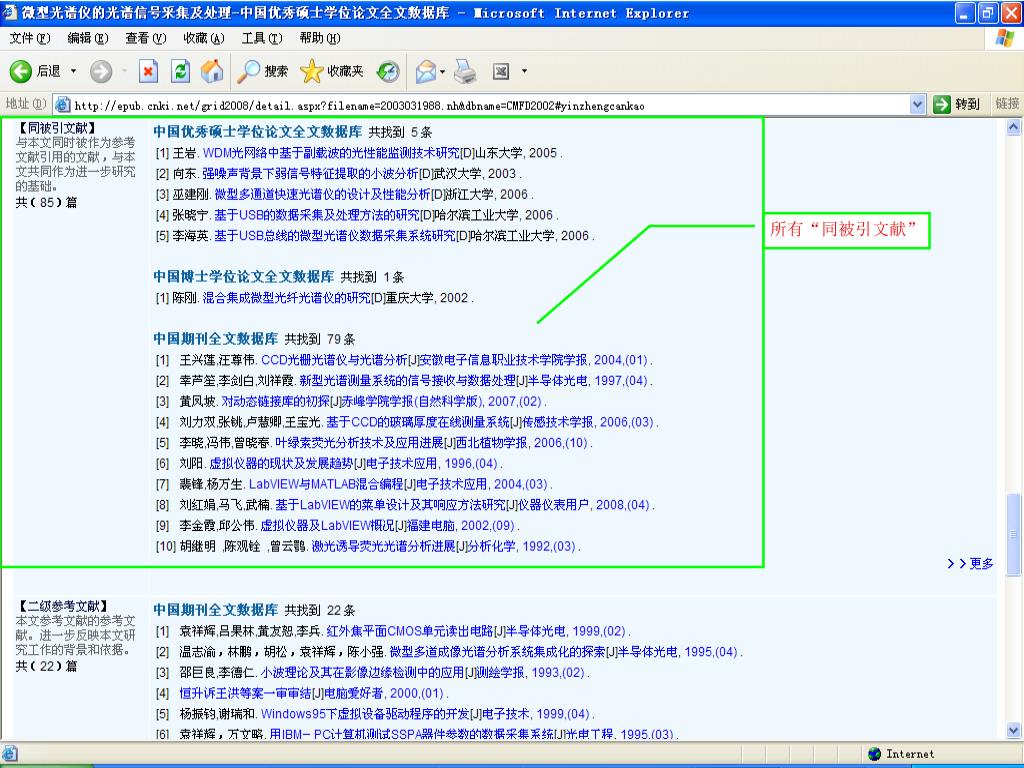Click the vertical scrollbar thumb

point(1014,534)
